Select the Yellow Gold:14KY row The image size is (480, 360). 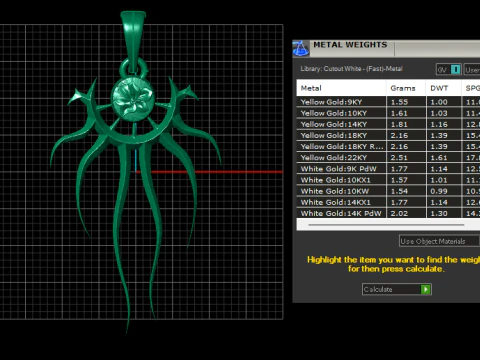(x=388, y=124)
